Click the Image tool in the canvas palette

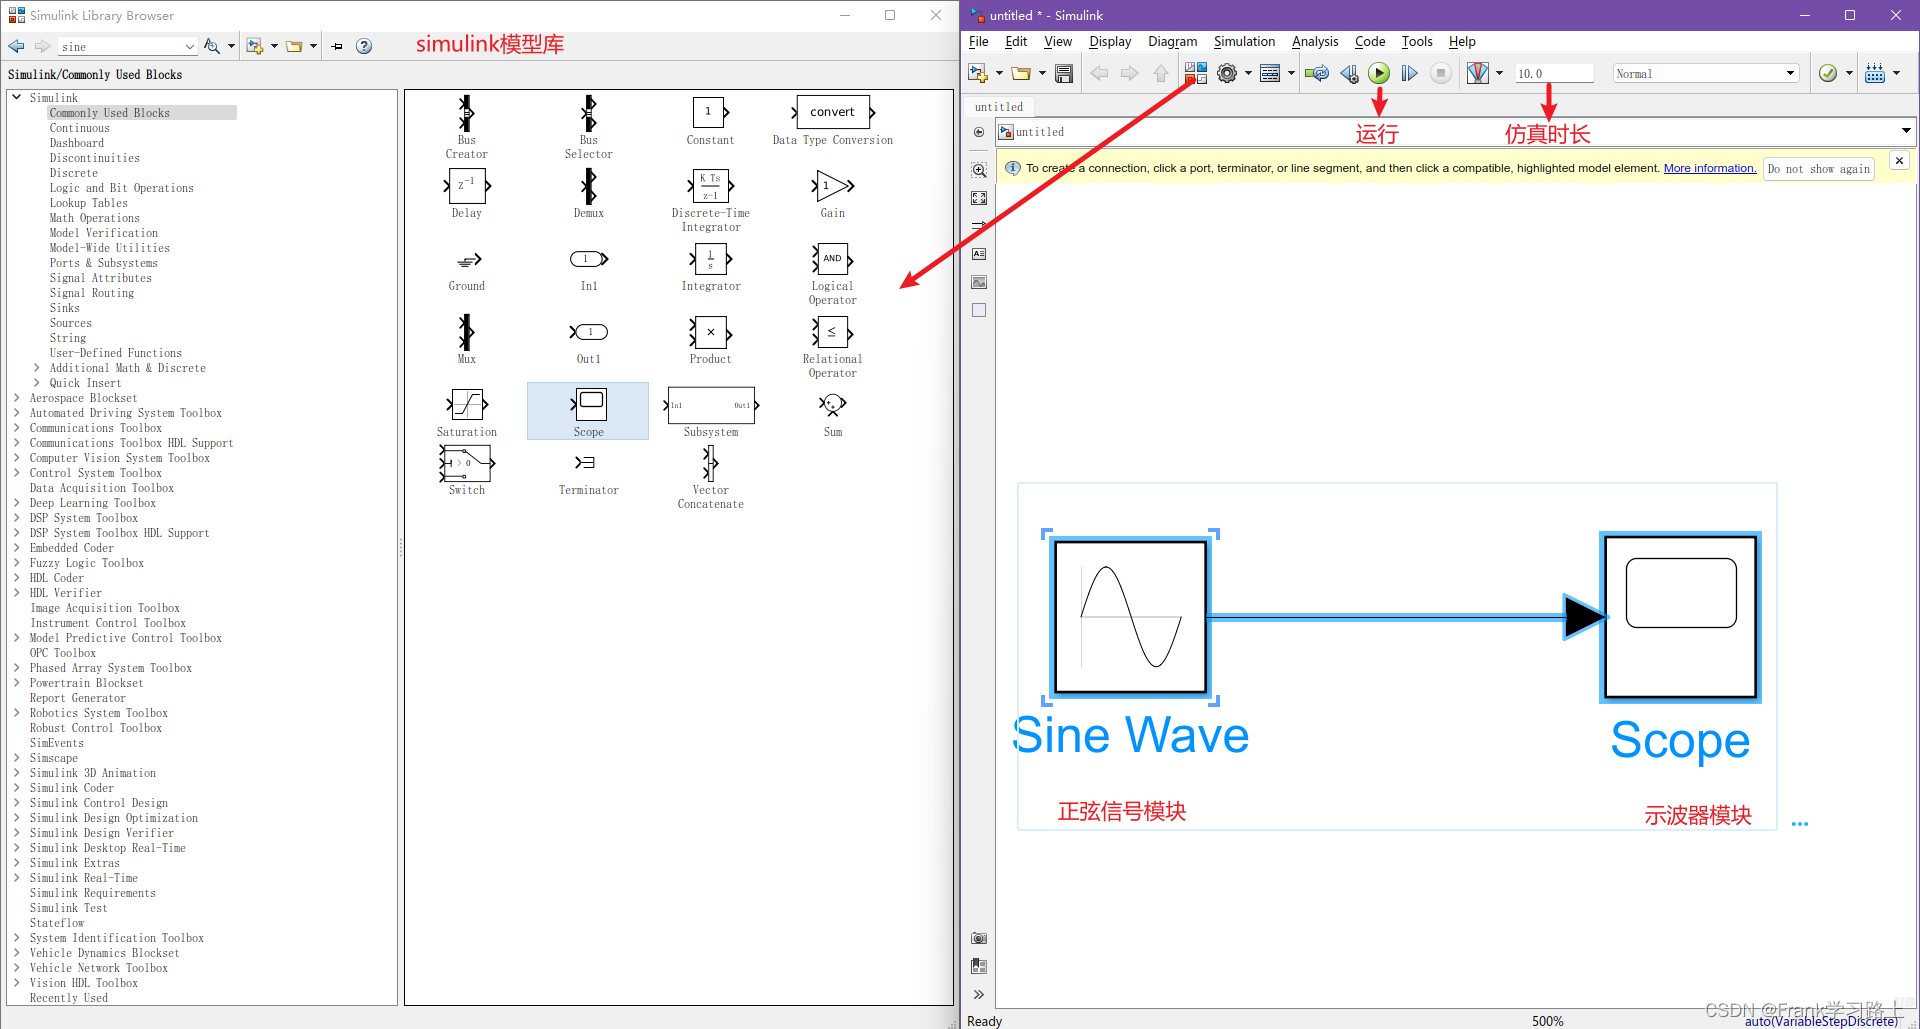[979, 282]
